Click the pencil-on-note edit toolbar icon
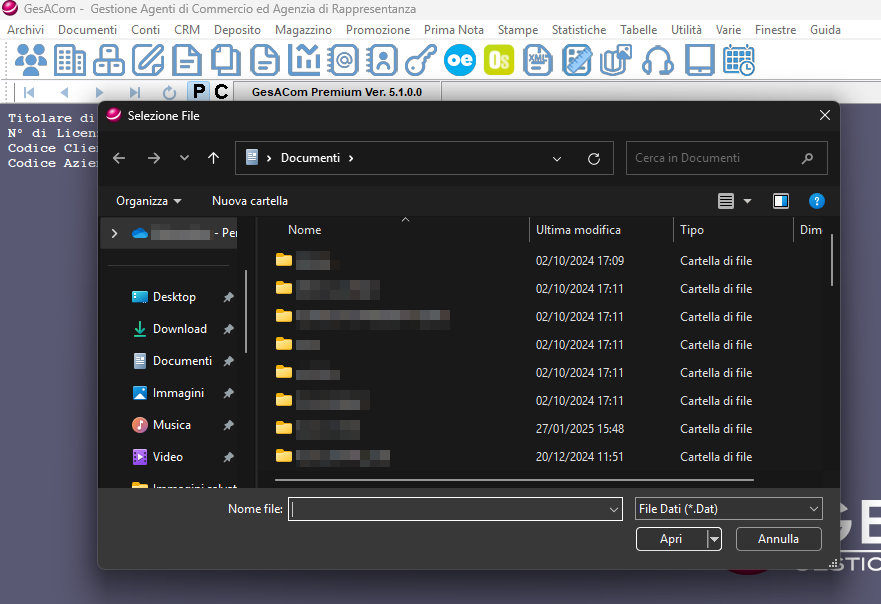Viewport: 881px width, 604px height. (148, 60)
